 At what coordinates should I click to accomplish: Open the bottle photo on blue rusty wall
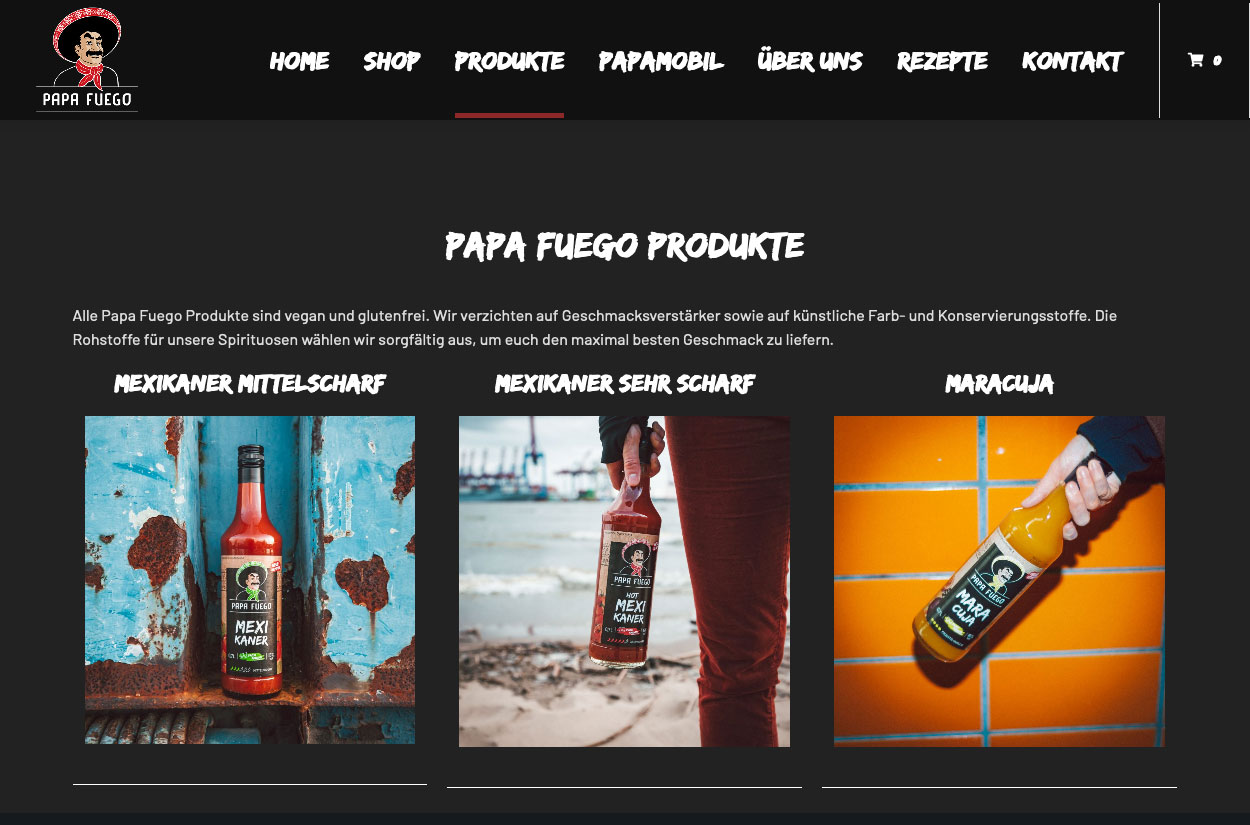(x=250, y=580)
